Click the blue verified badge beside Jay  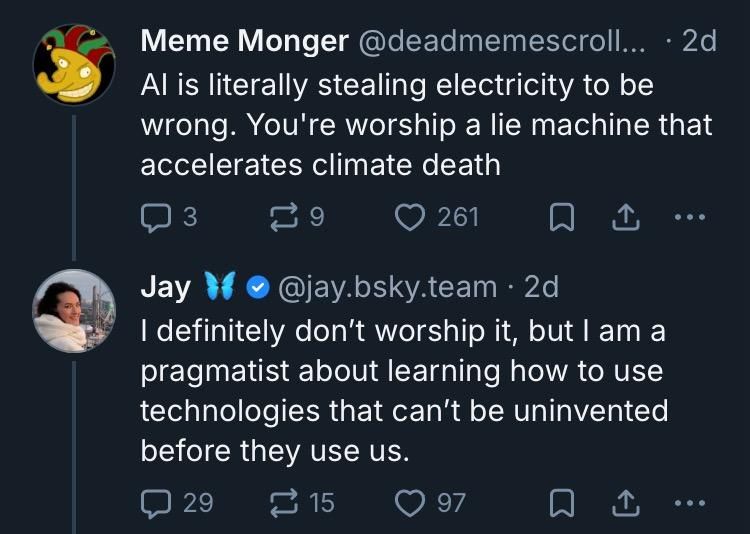point(256,288)
